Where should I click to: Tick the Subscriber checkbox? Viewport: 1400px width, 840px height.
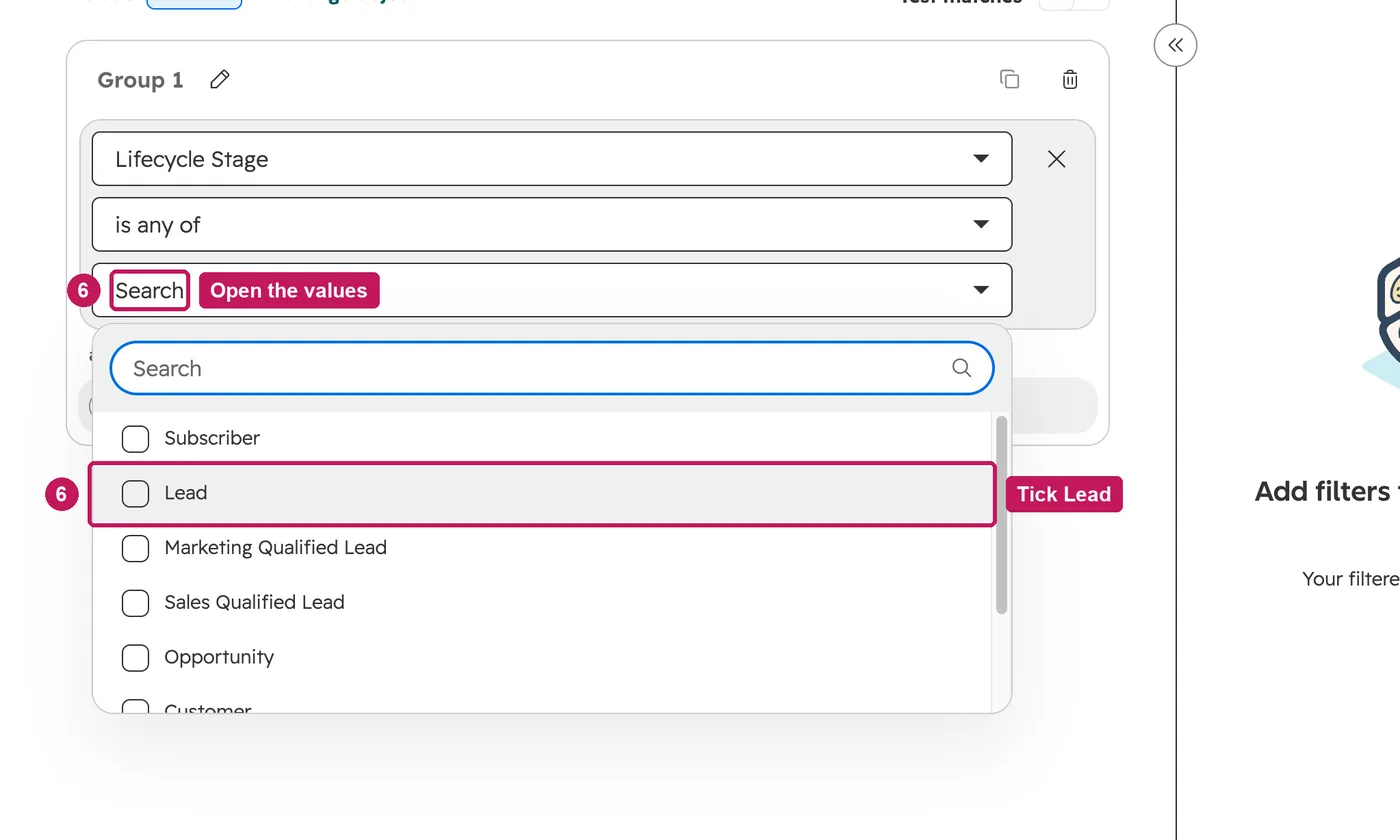coord(135,438)
